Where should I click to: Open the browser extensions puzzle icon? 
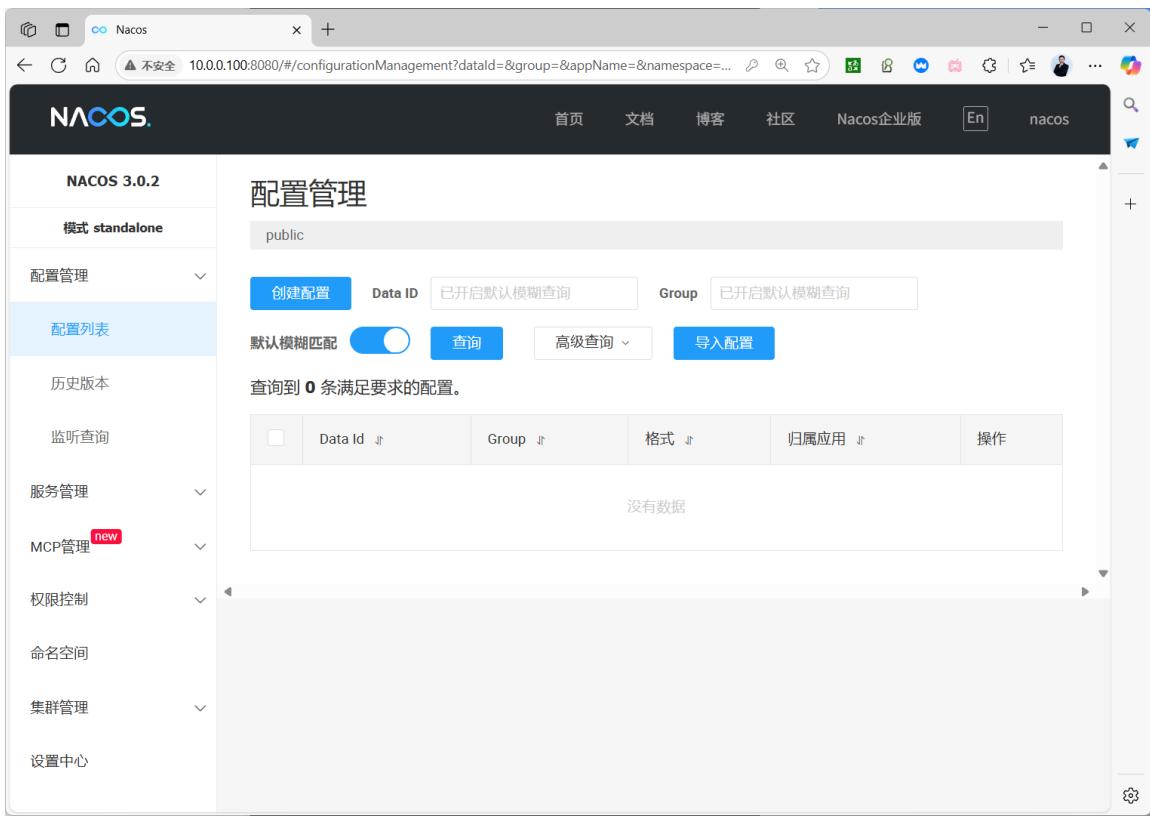(x=989, y=65)
